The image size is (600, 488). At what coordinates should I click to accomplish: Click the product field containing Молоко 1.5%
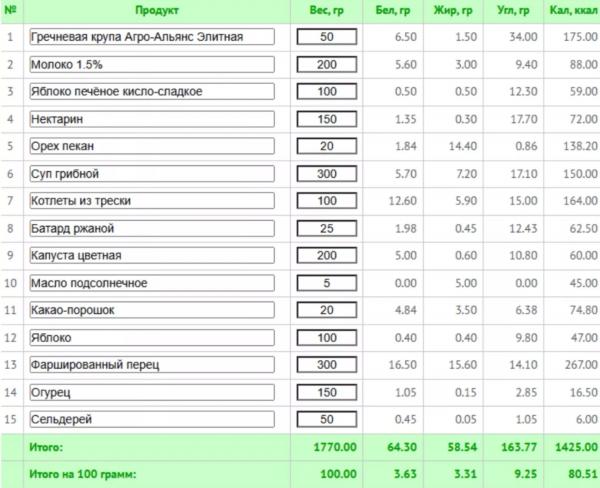coord(152,64)
